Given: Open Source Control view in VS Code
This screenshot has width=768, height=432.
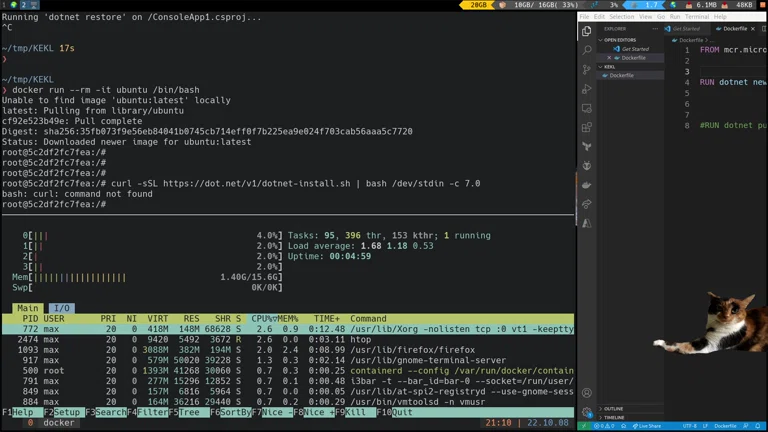Looking at the screenshot, I should pos(586,70).
